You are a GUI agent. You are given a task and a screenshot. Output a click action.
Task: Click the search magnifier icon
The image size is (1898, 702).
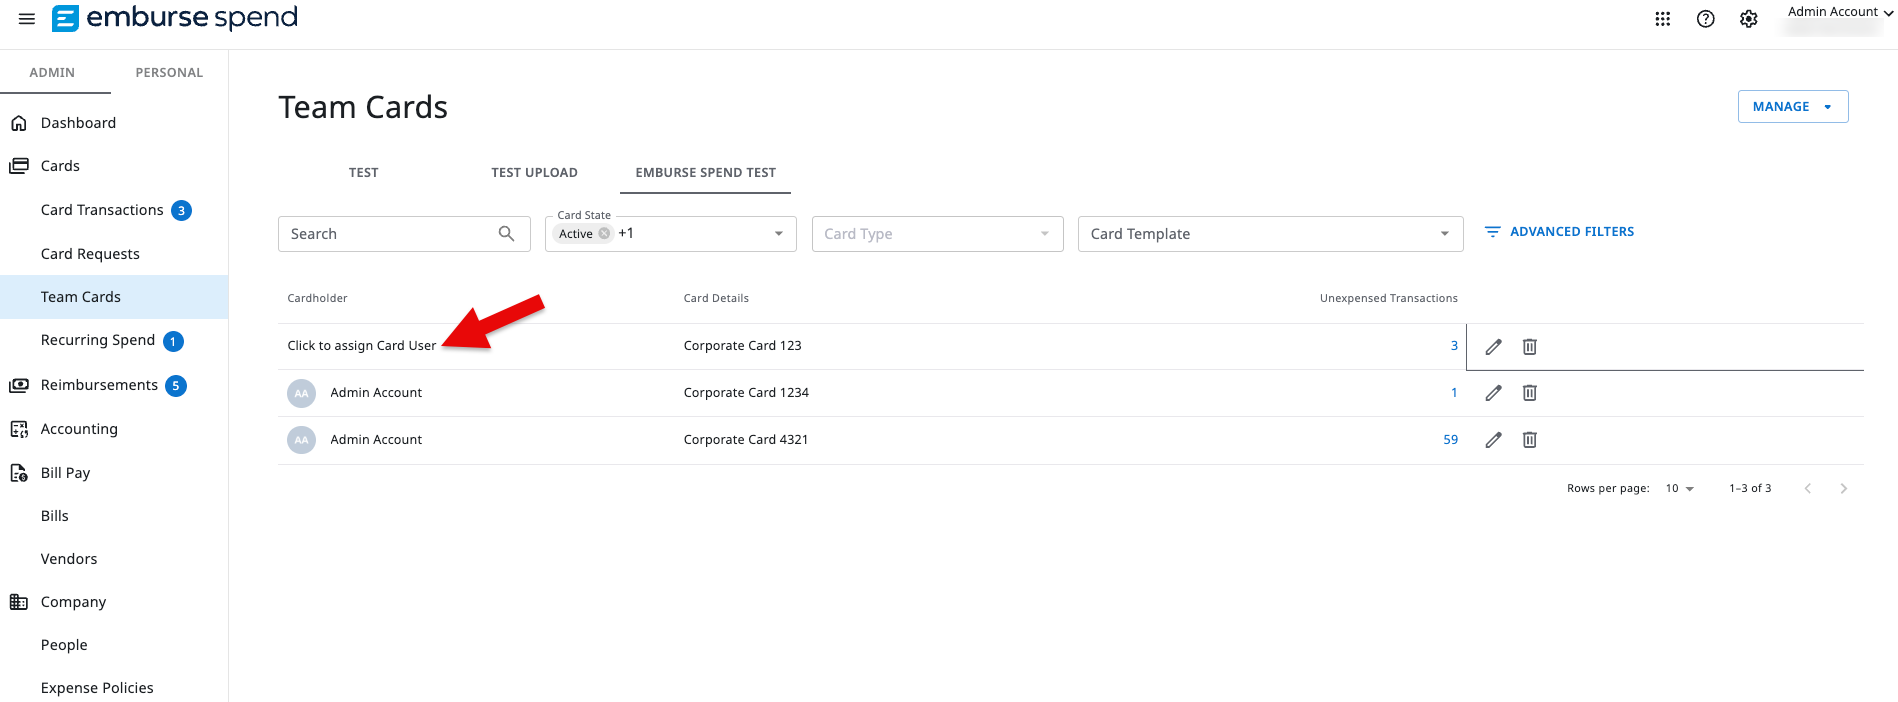[506, 234]
